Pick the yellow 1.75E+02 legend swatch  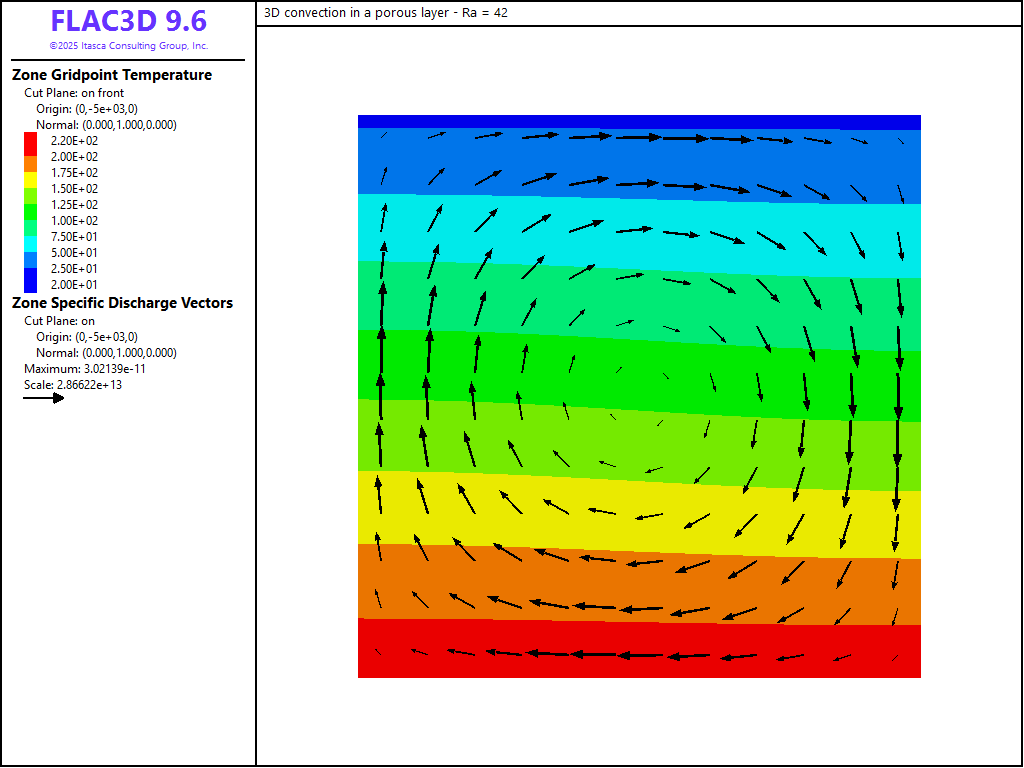pos(30,173)
